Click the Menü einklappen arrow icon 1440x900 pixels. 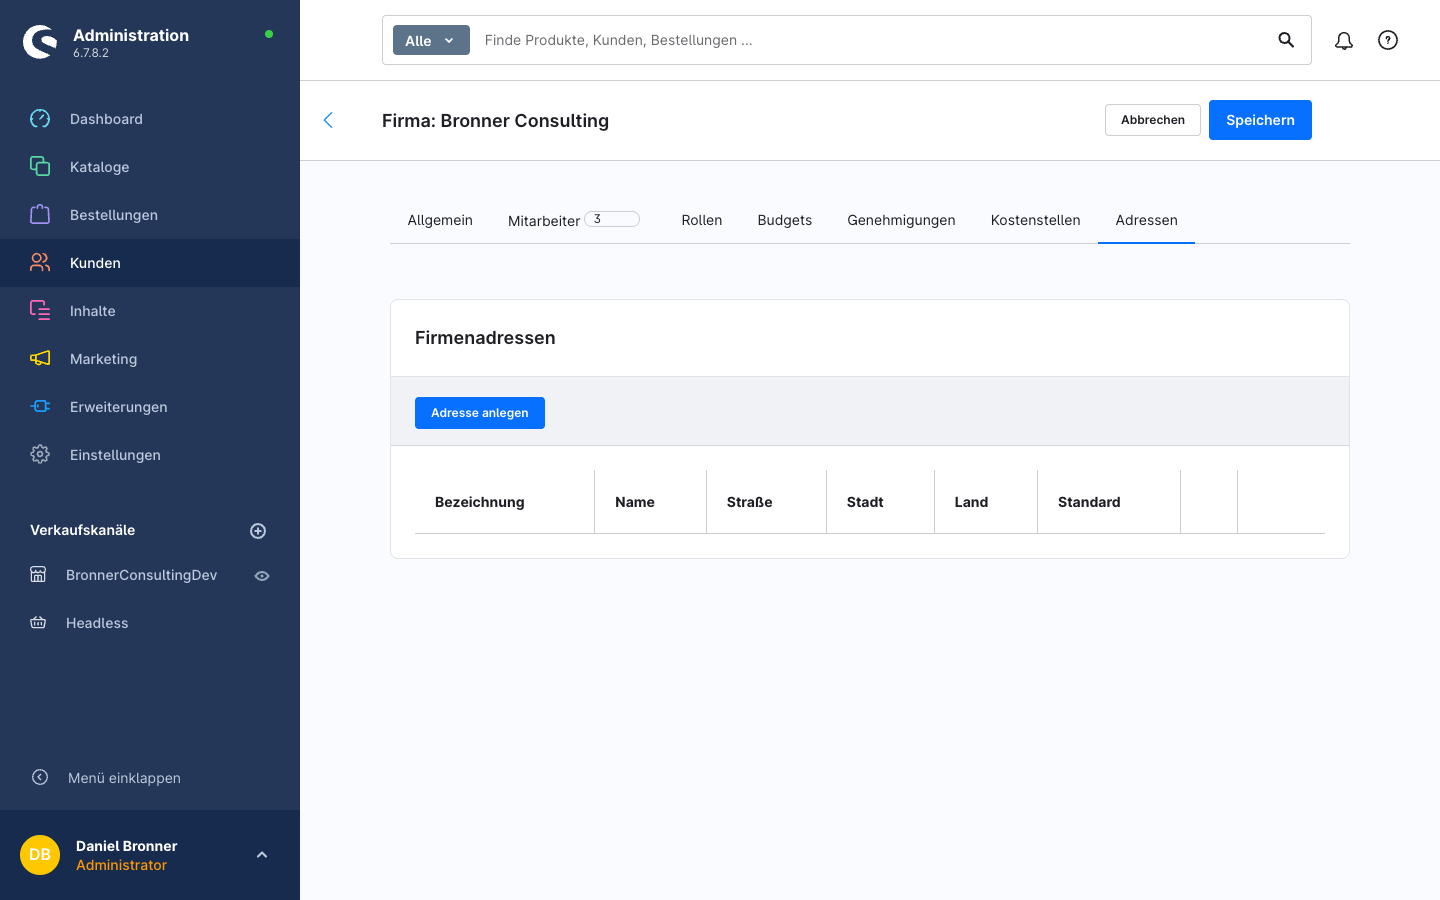click(40, 777)
